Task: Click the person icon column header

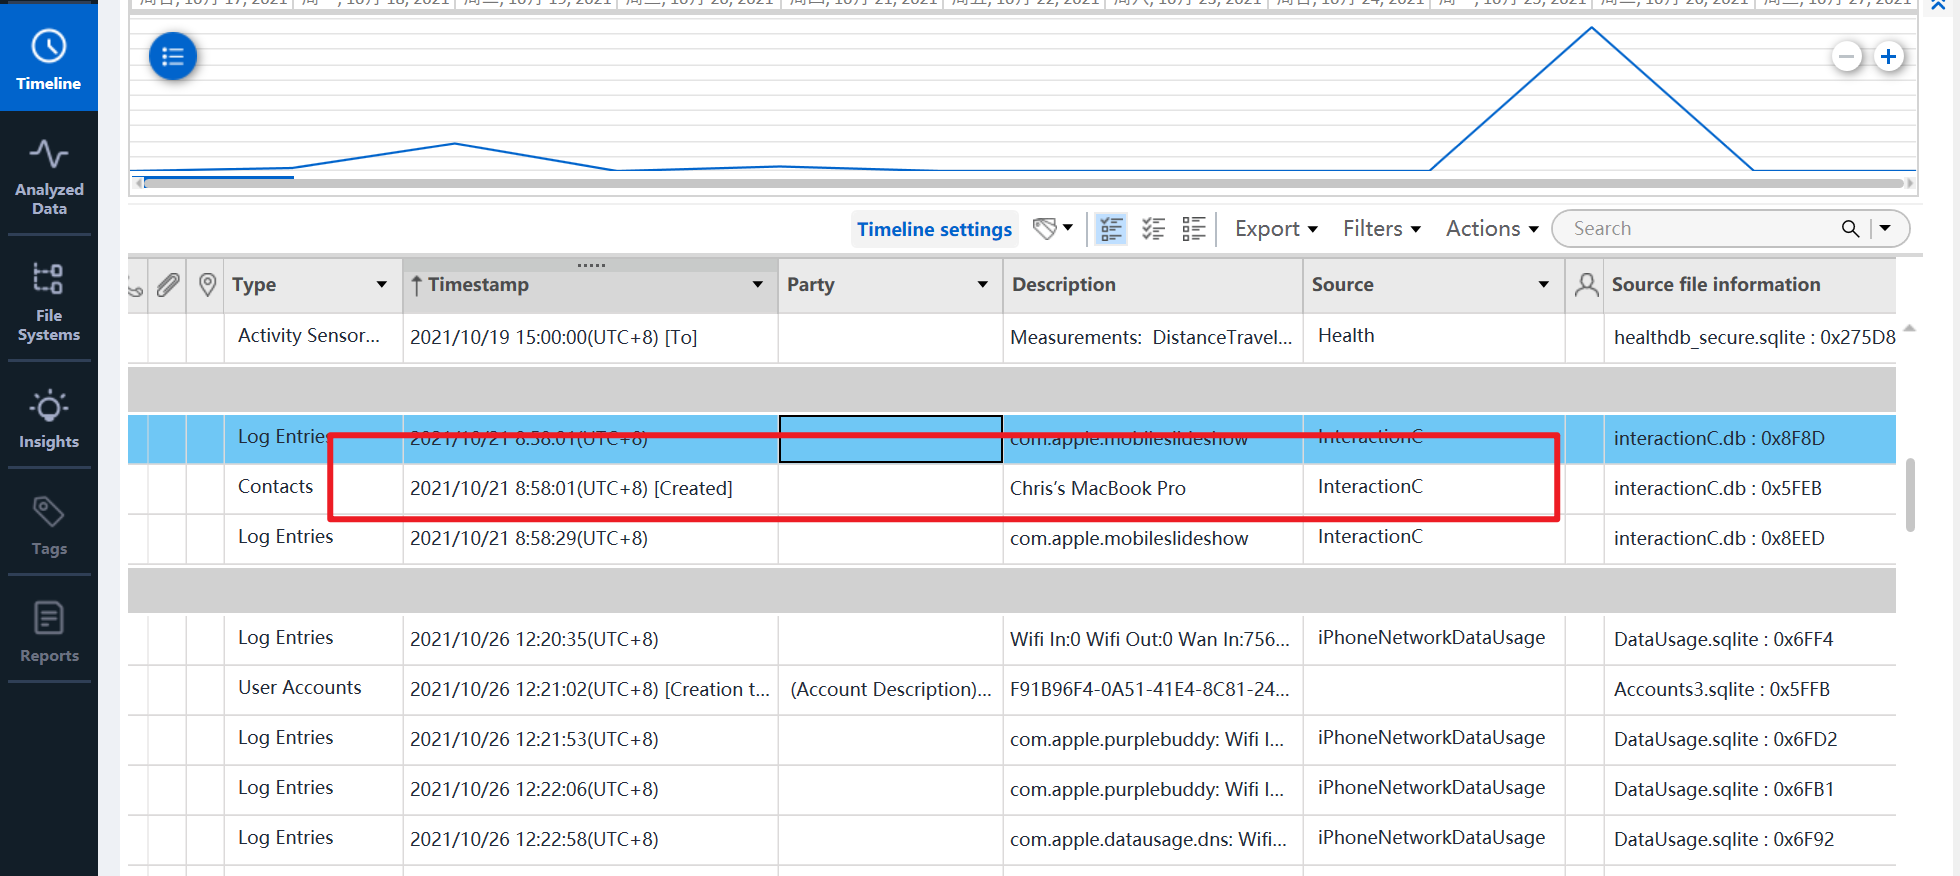Action: (1585, 285)
